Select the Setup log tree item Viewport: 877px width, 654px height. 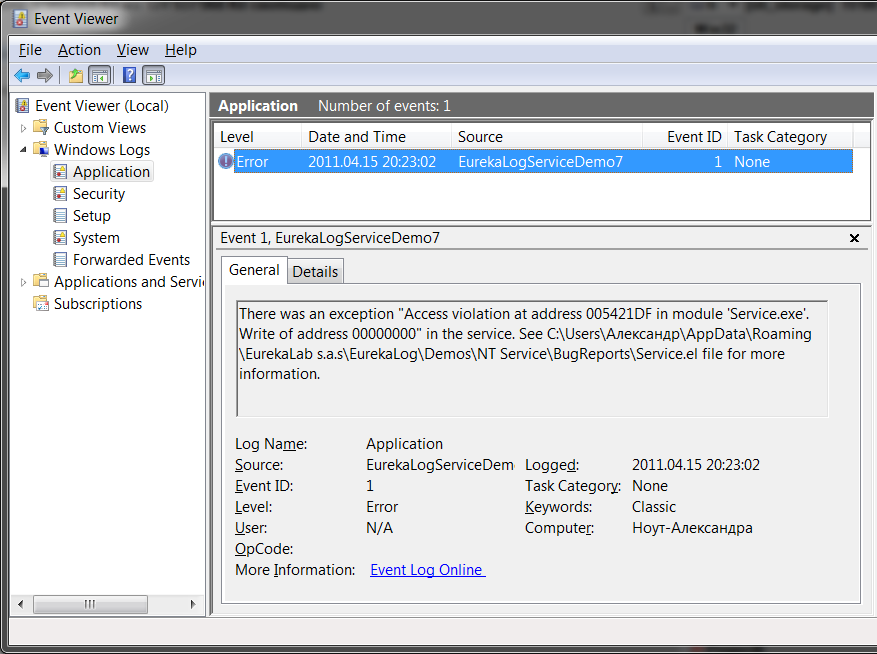92,215
